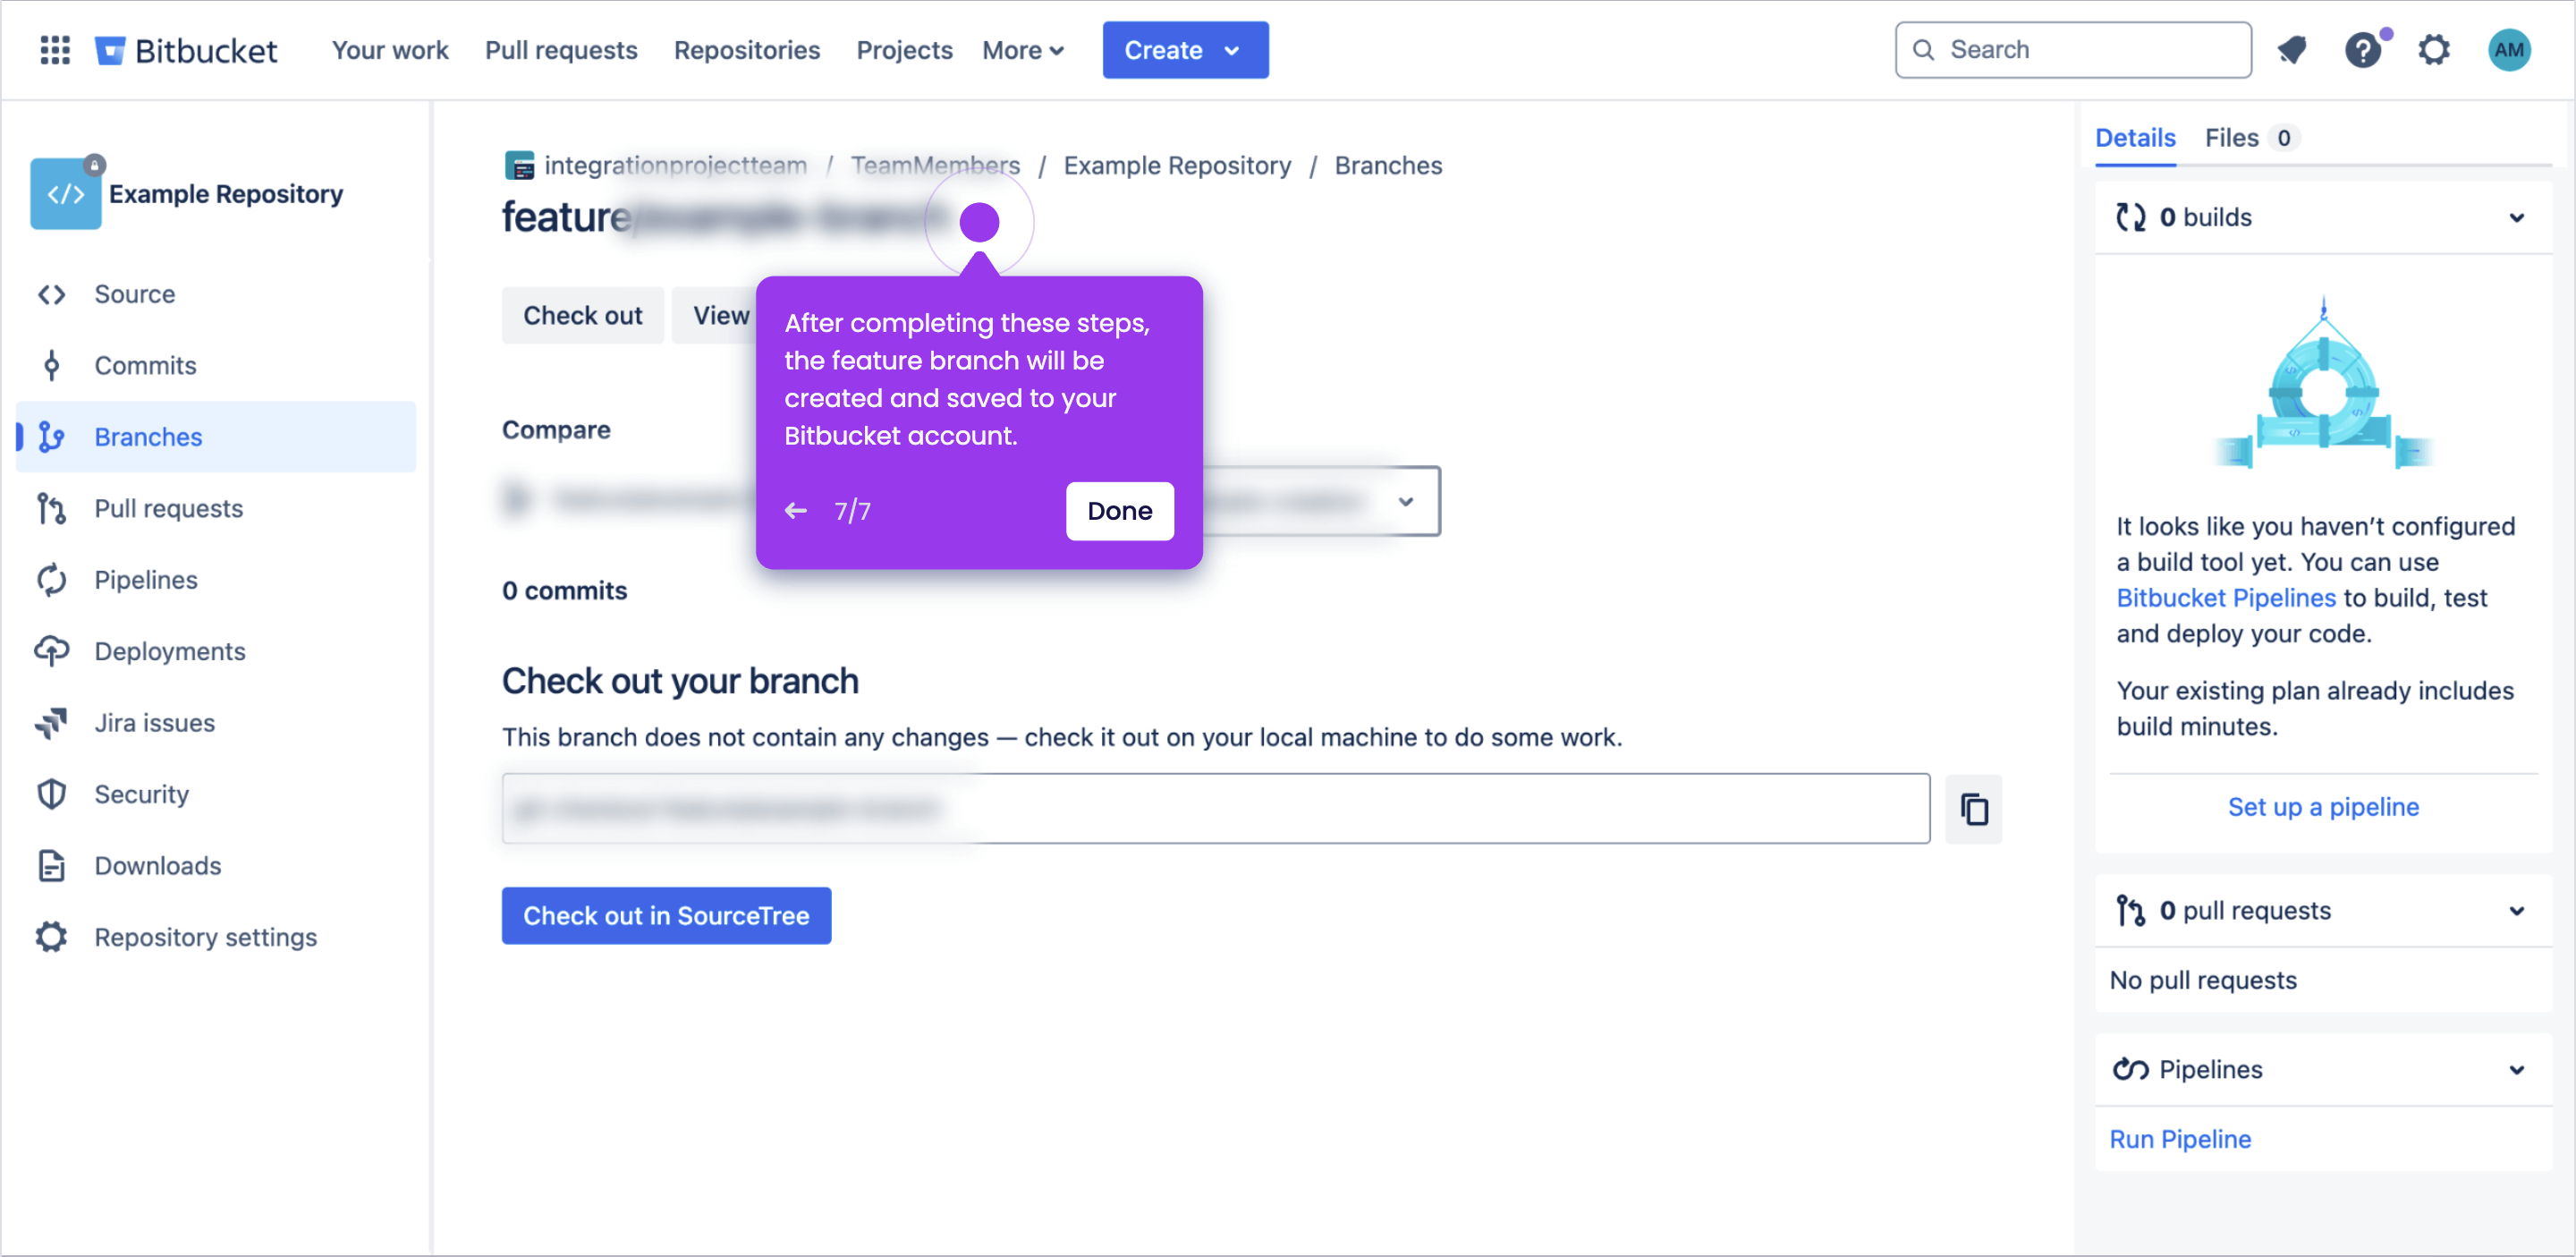Click the Bitbucket logo
Image resolution: width=2576 pixels, height=1257 pixels.
point(186,50)
